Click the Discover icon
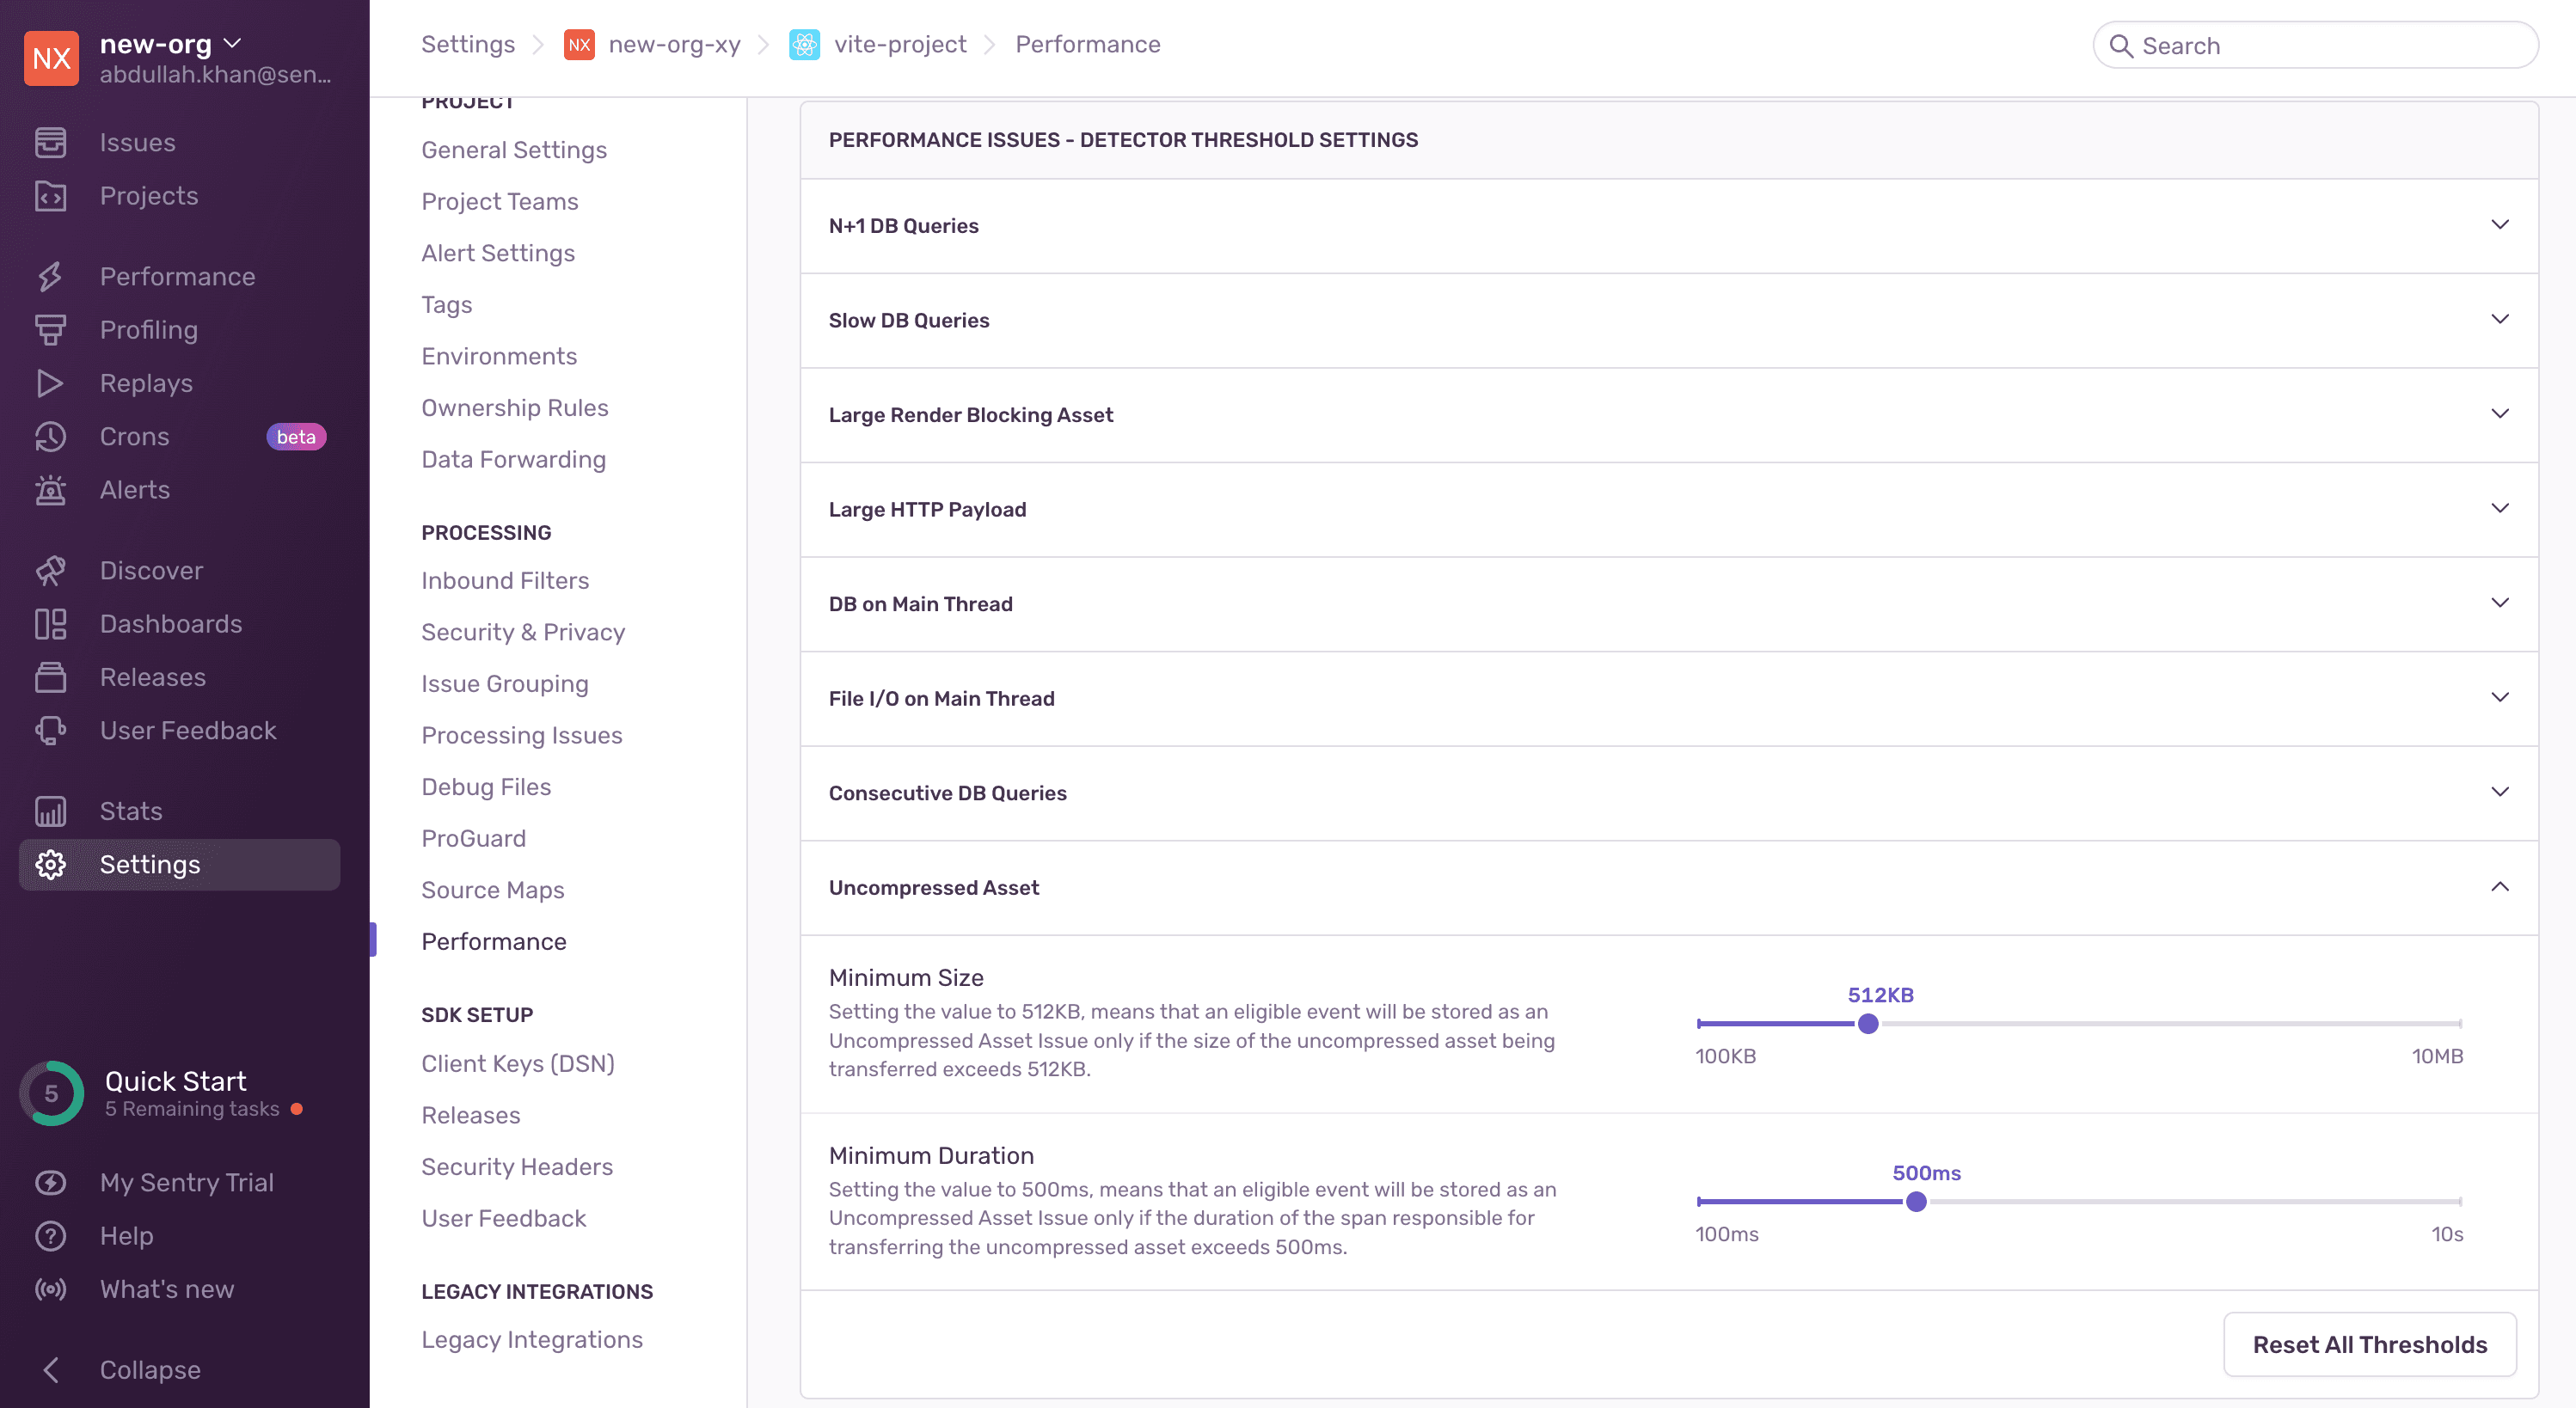This screenshot has height=1408, width=2576. point(51,570)
